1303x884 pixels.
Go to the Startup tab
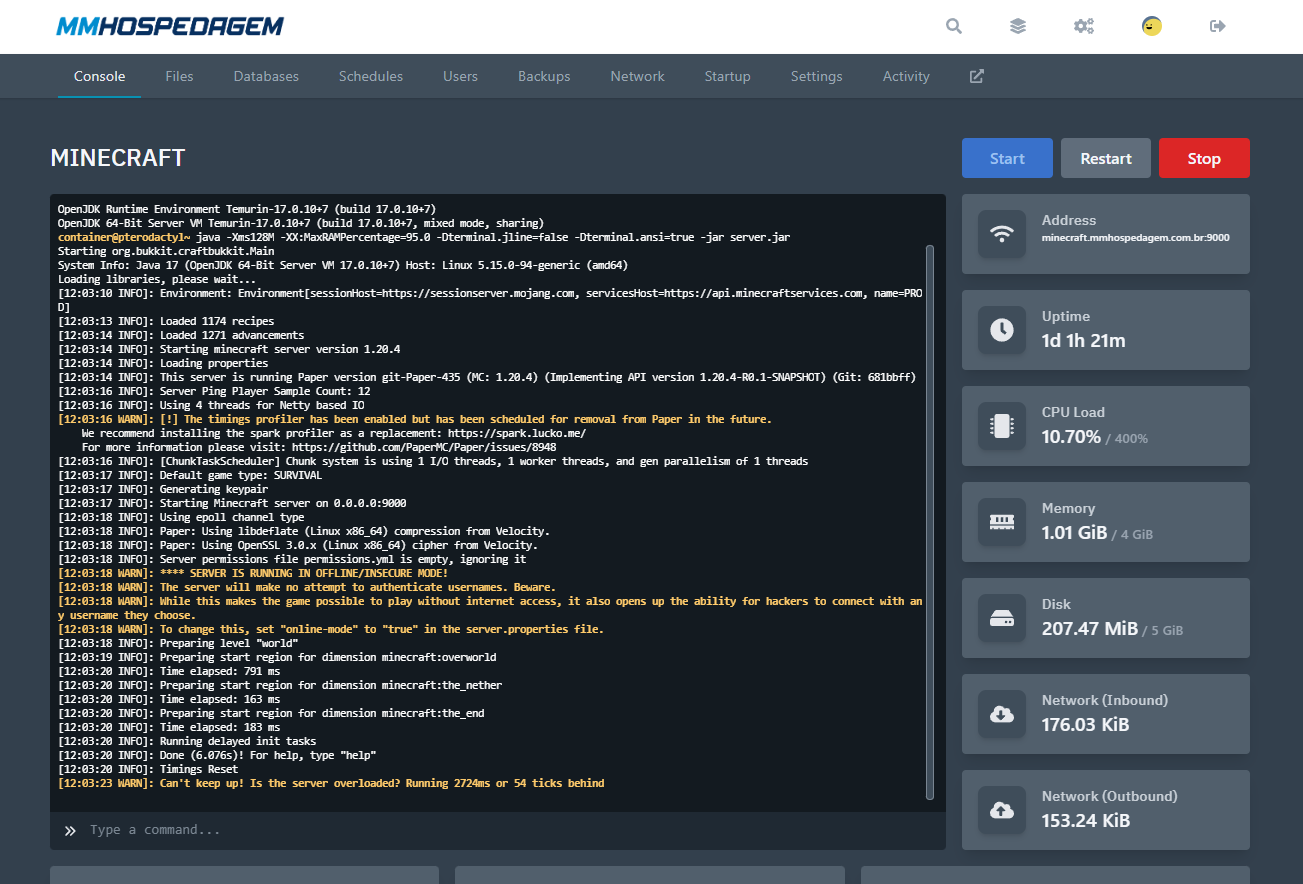(727, 76)
